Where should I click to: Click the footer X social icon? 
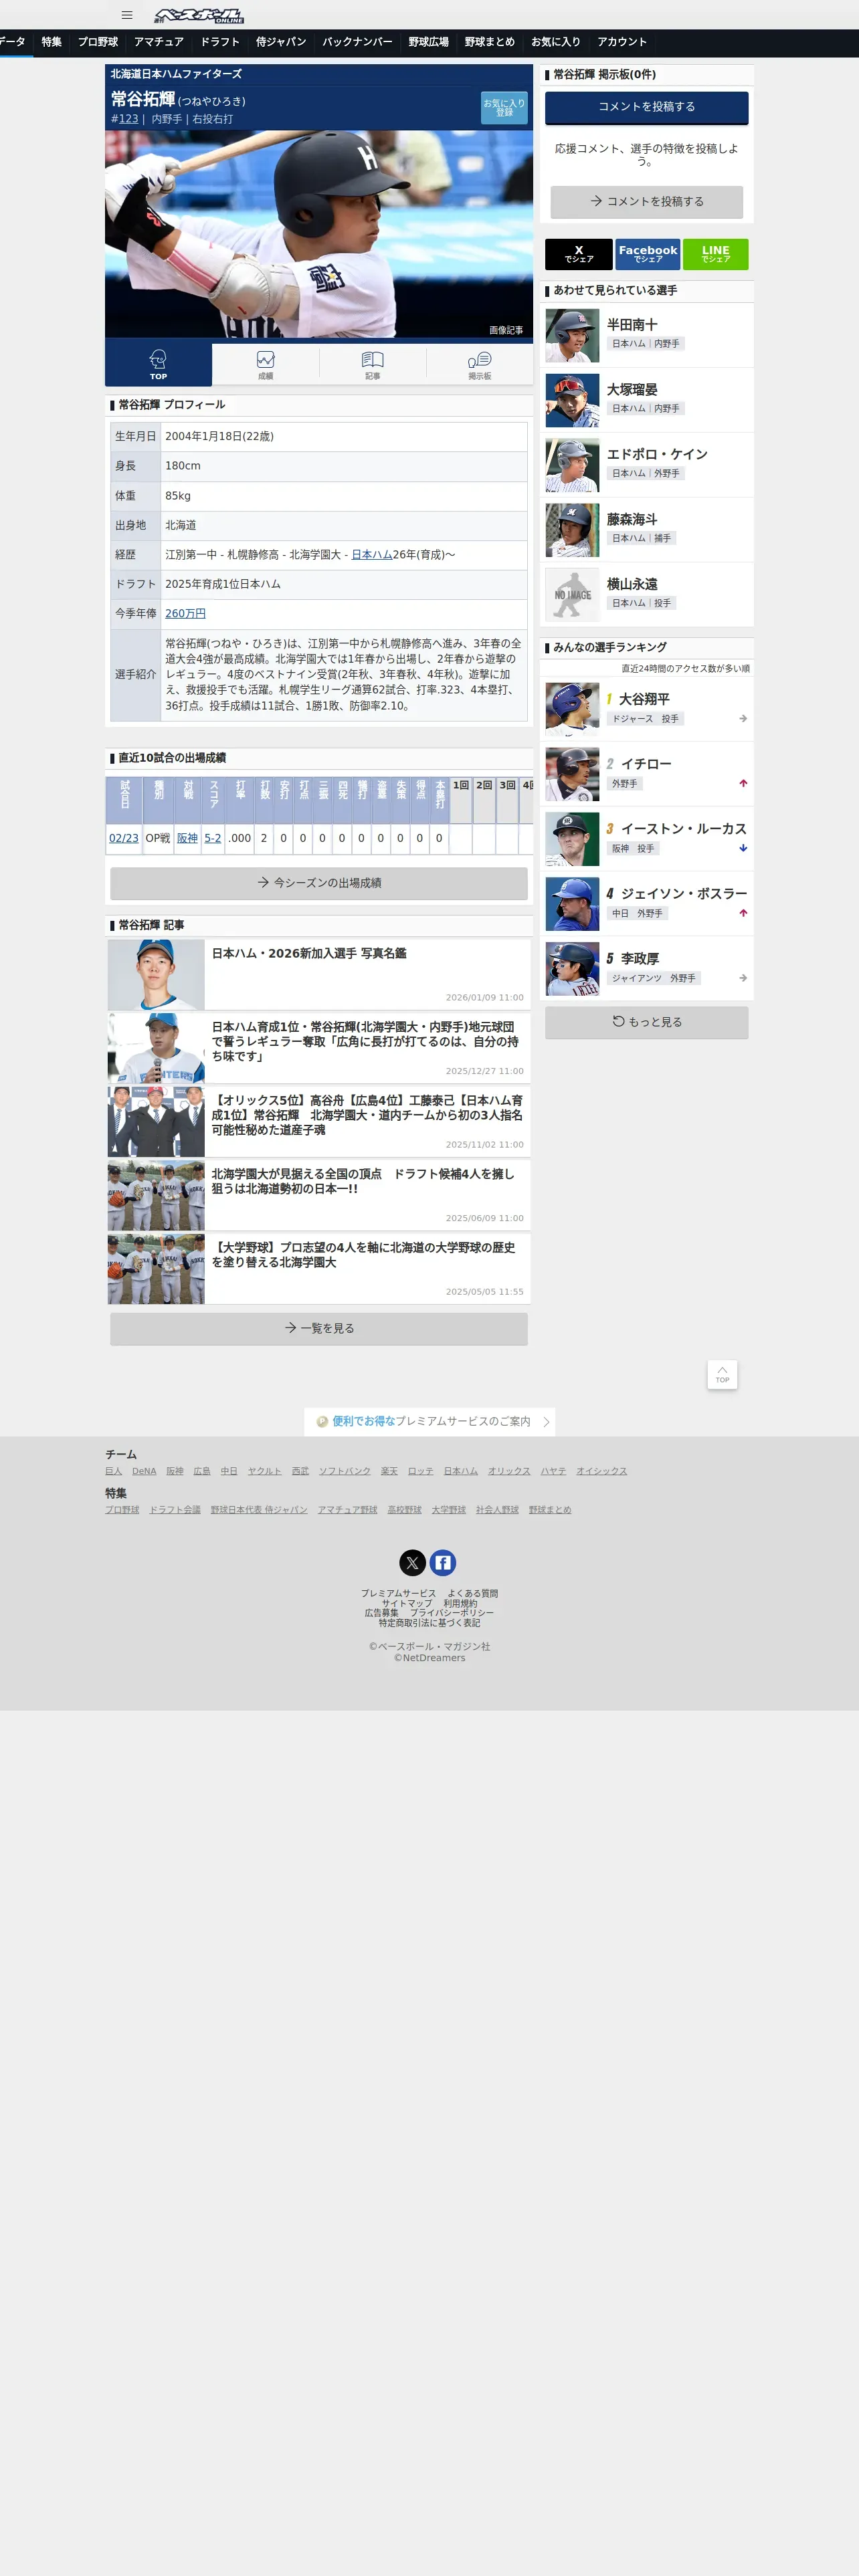click(x=413, y=1563)
